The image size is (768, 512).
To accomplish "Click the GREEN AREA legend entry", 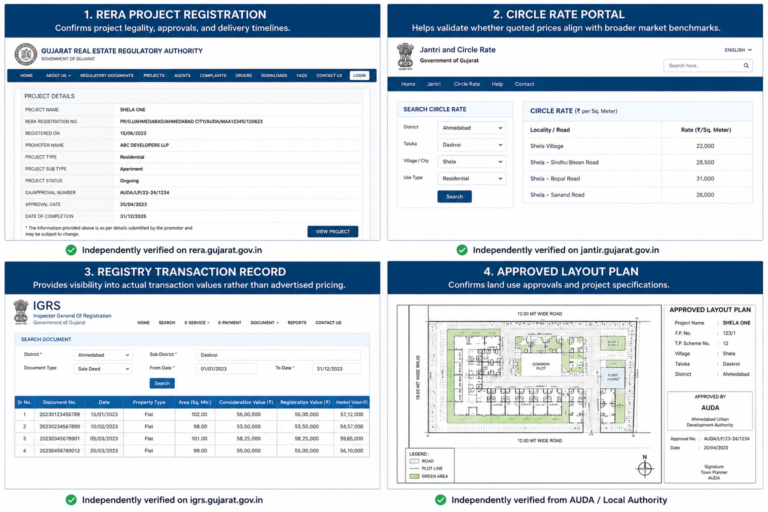I will 429,476.
